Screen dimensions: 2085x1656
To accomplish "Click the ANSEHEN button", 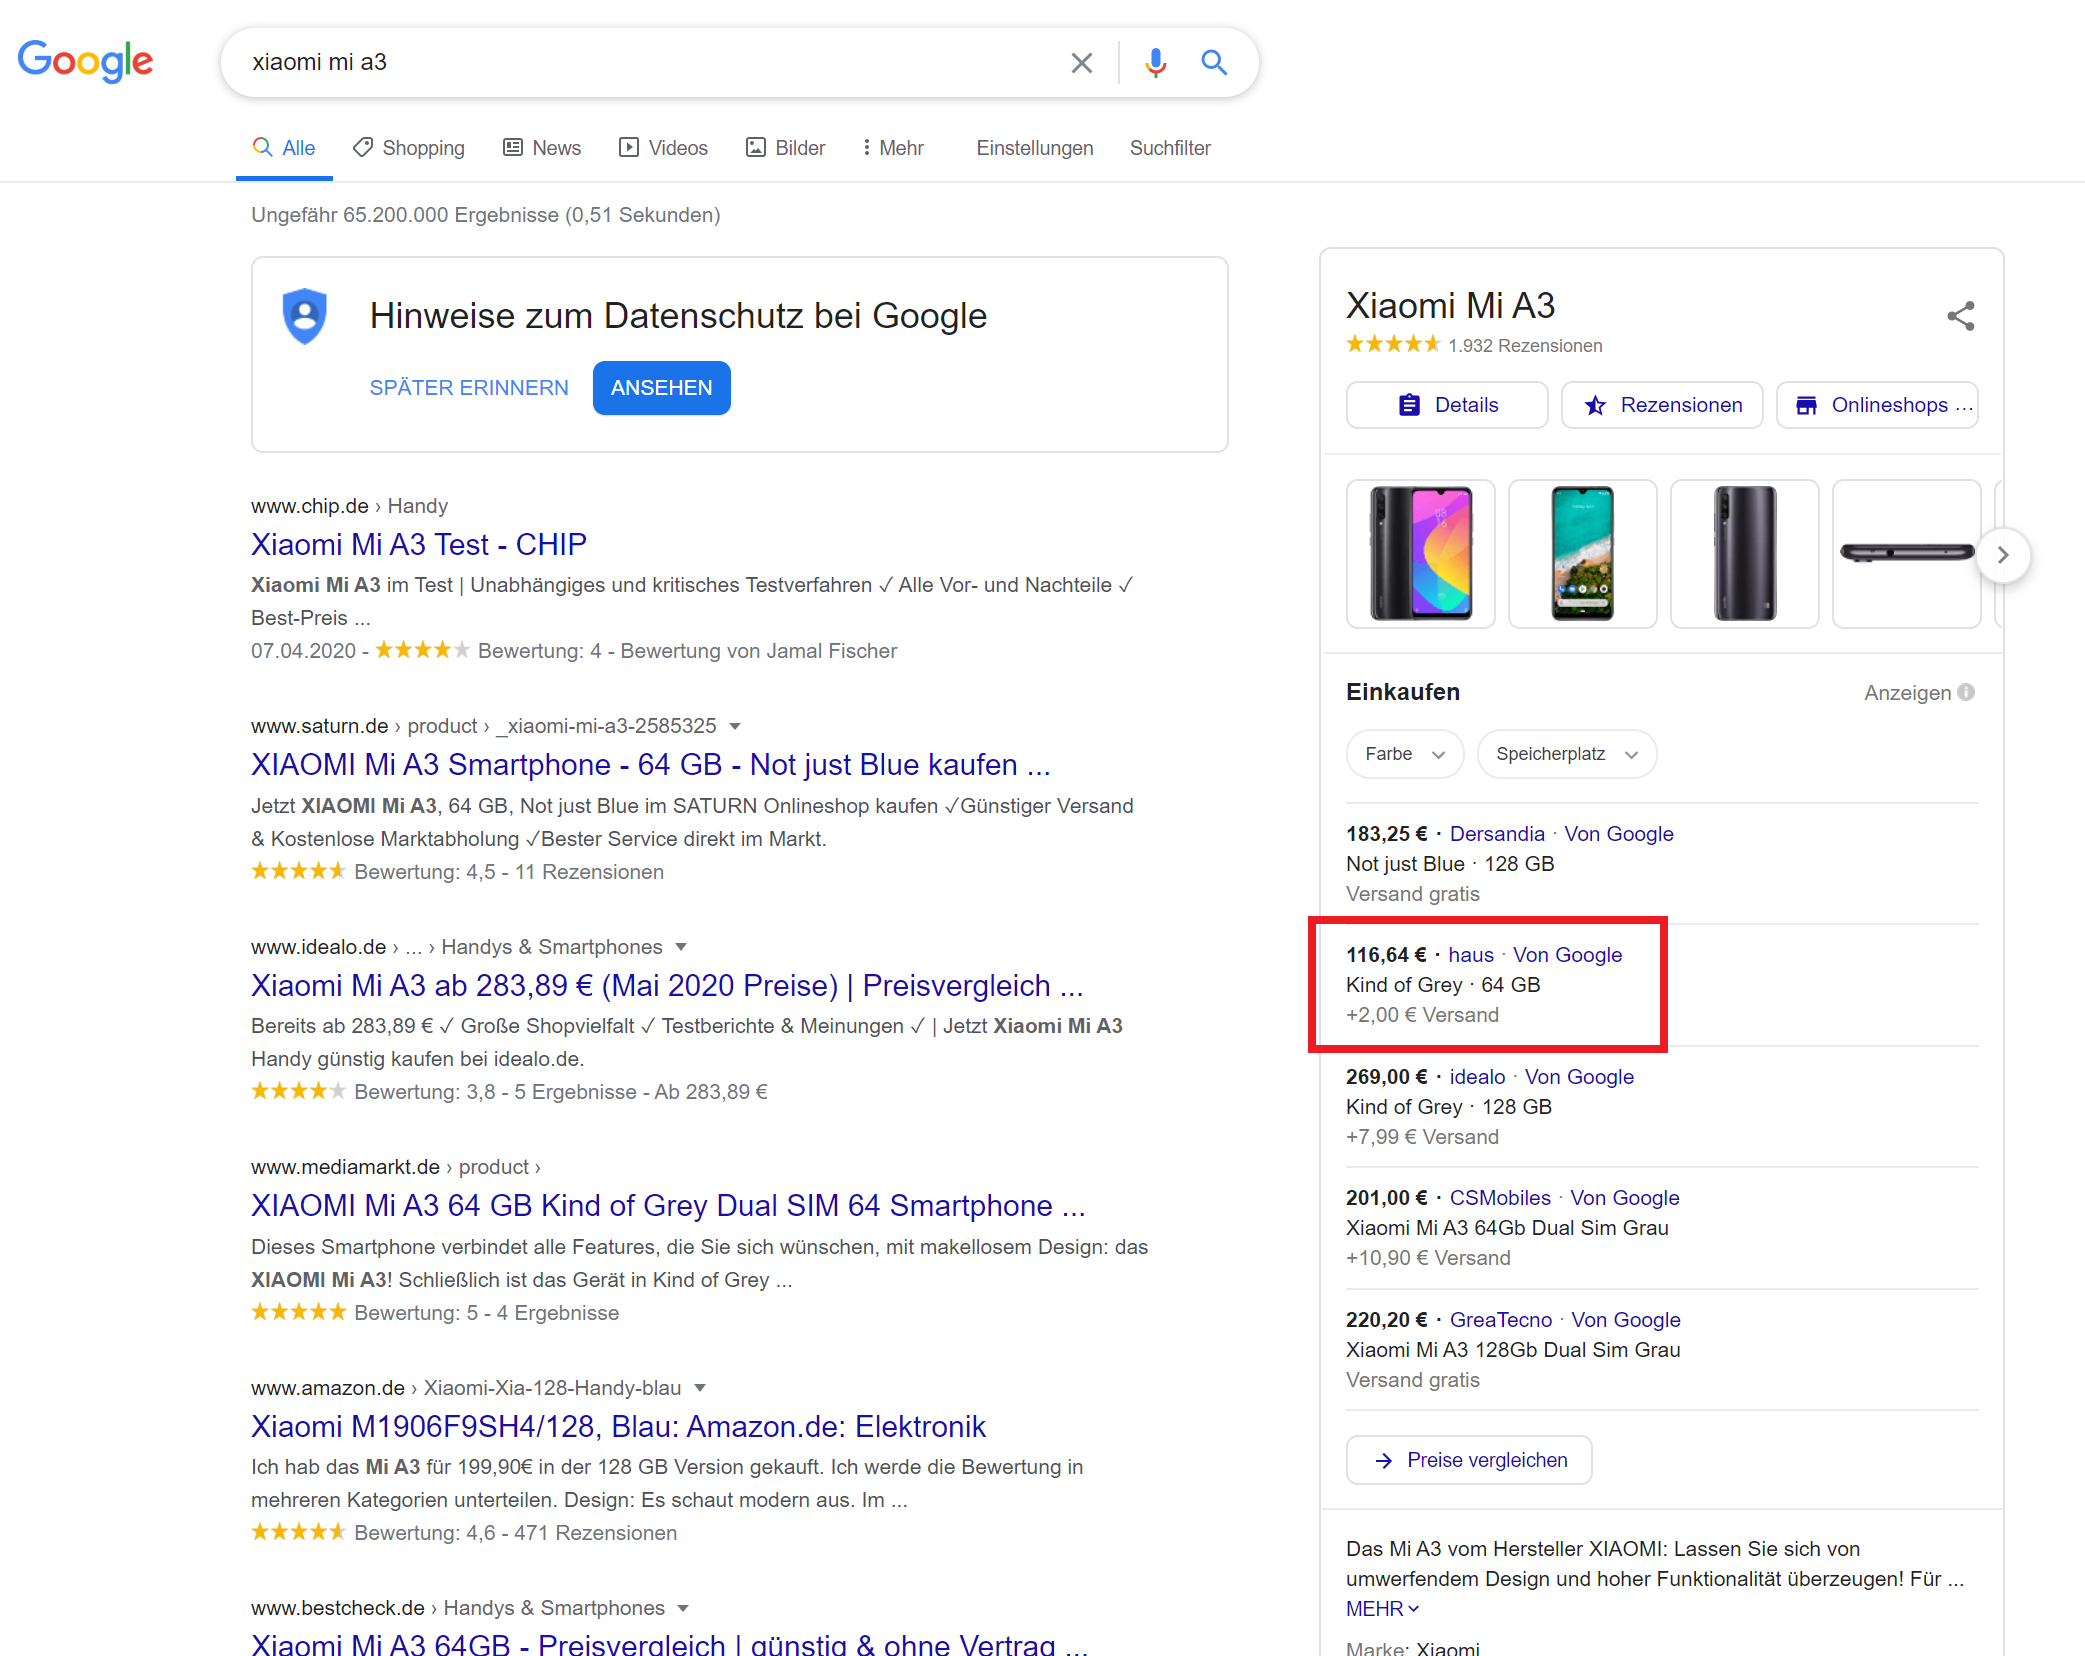I will 662,388.
